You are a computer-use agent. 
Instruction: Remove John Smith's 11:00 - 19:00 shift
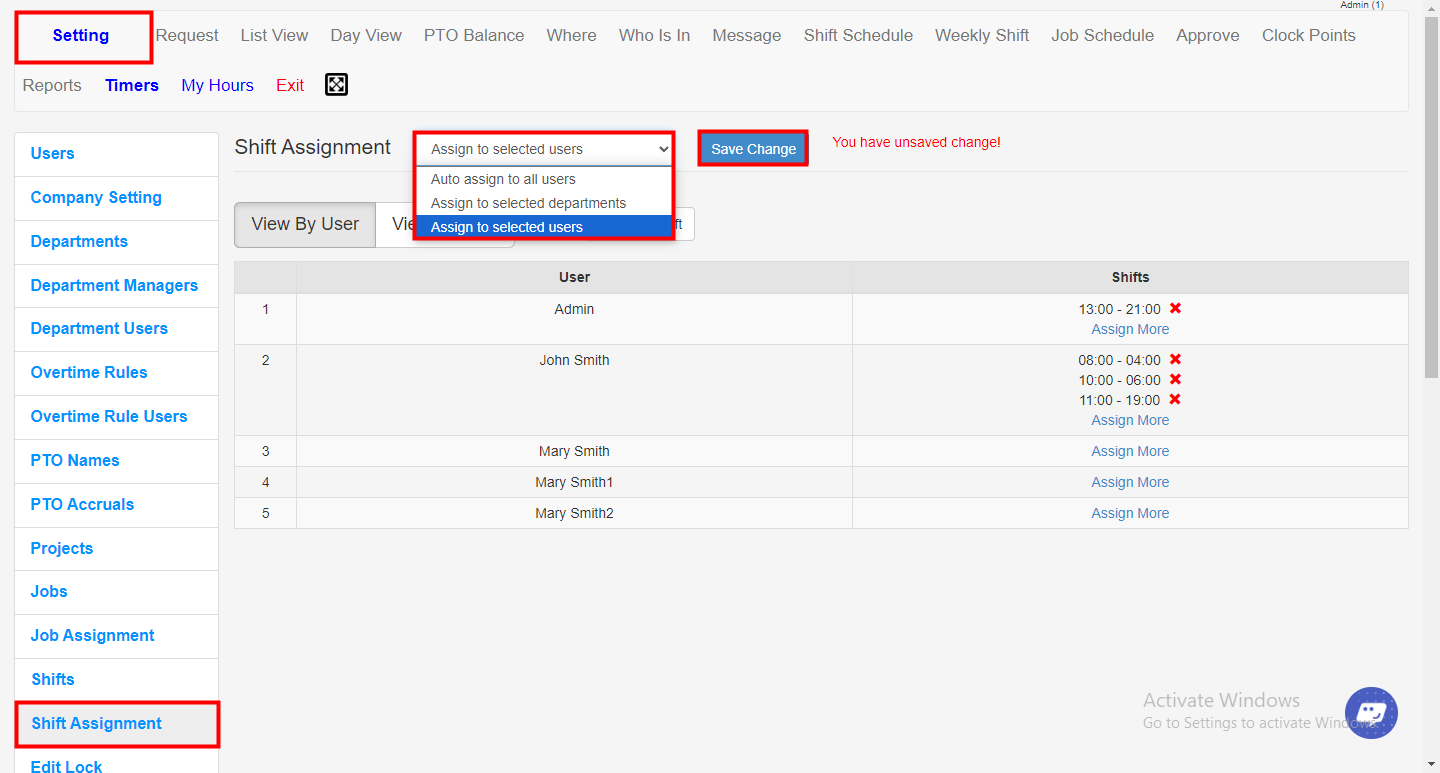coord(1175,400)
